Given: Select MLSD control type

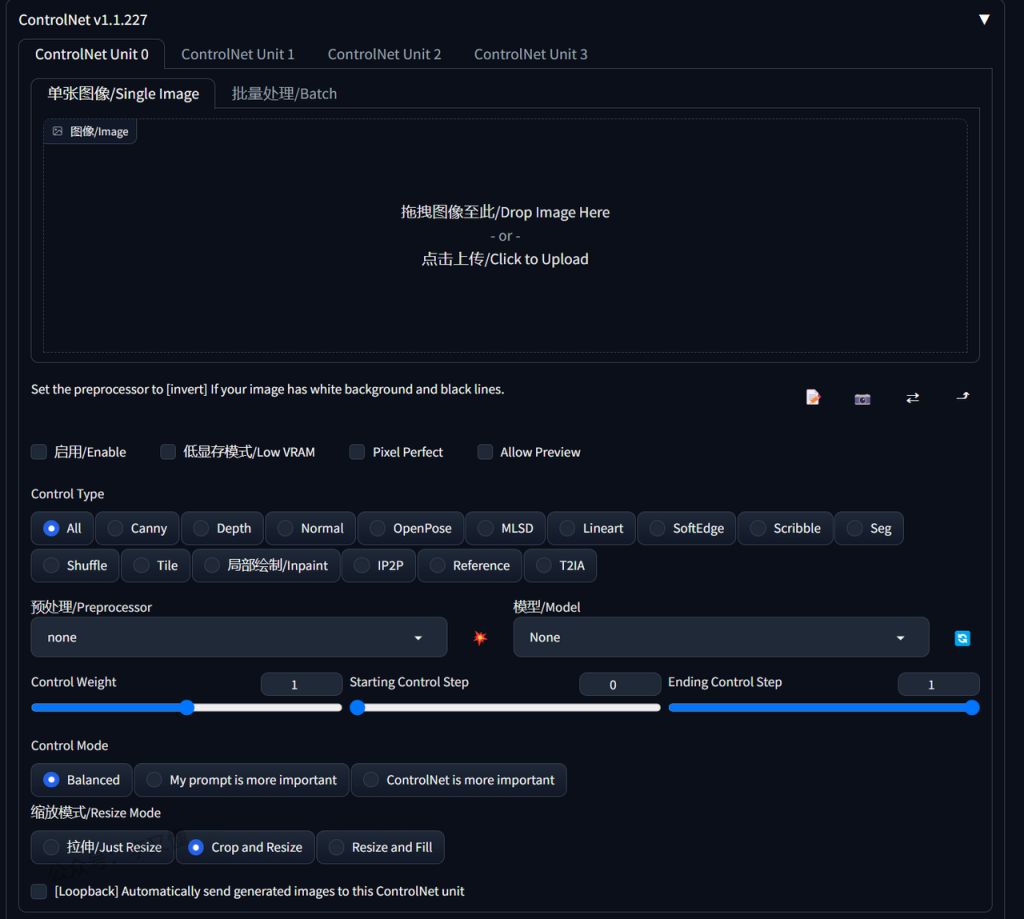Looking at the screenshot, I should pos(506,528).
